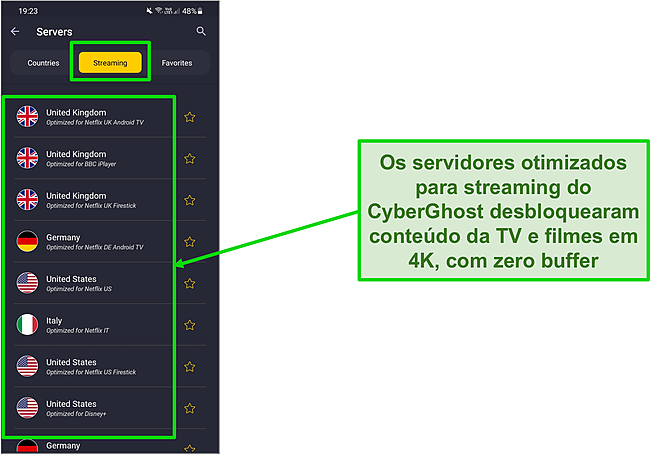Star the Italy Netflix IT server
The width and height of the screenshot is (650, 454).
click(190, 325)
